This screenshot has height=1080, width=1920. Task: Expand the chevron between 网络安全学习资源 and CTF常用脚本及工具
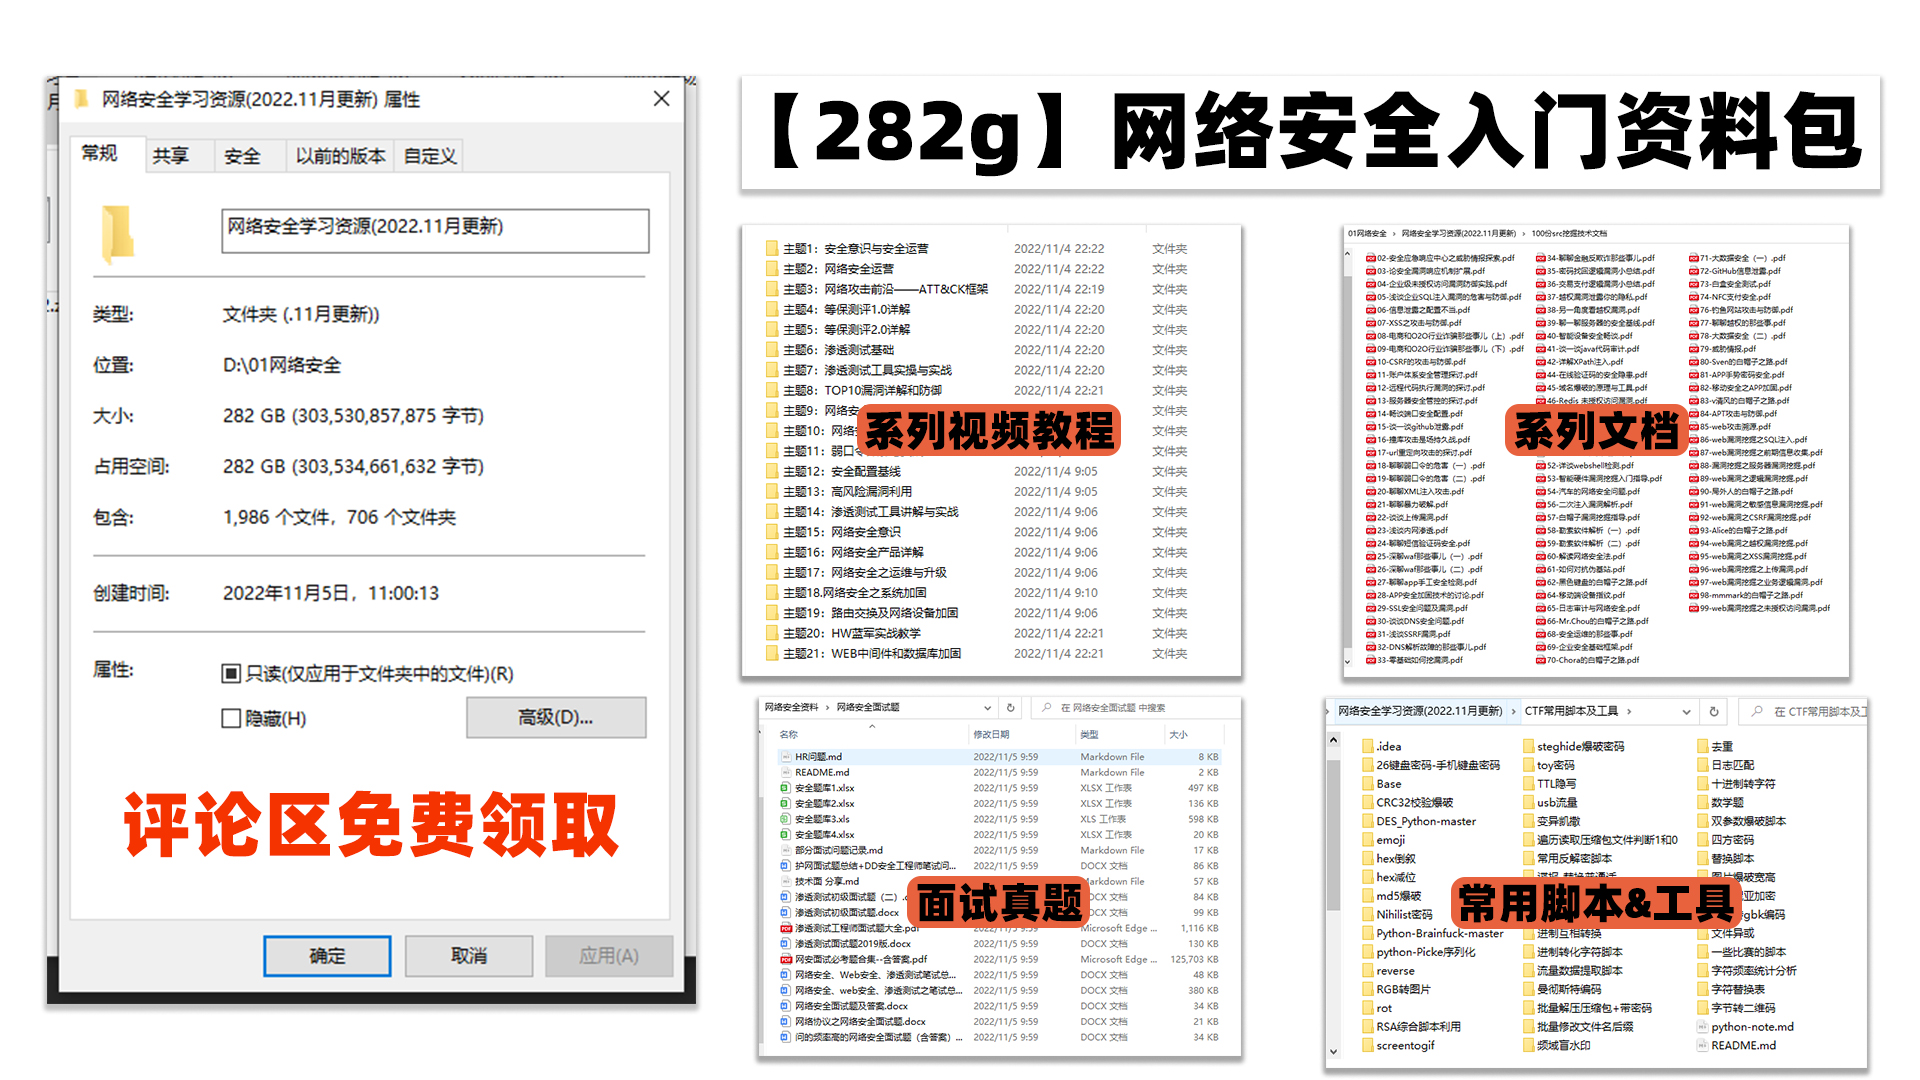pos(1513,711)
